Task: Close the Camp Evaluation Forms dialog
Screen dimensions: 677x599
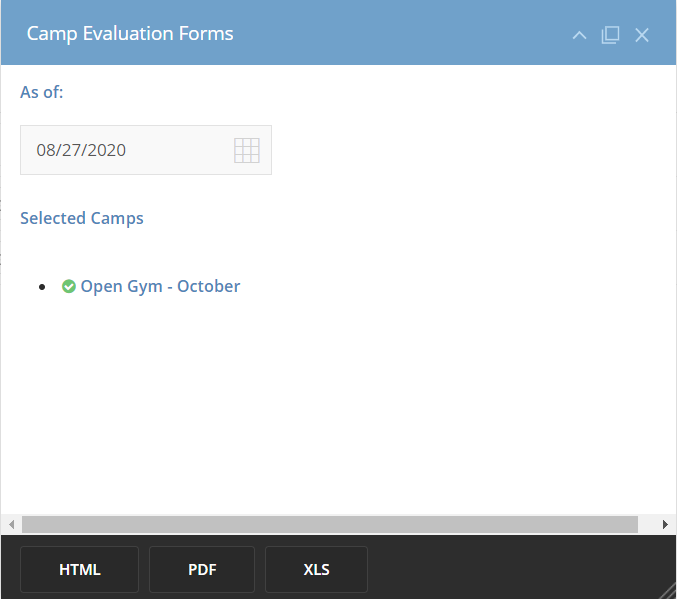Action: pos(642,35)
